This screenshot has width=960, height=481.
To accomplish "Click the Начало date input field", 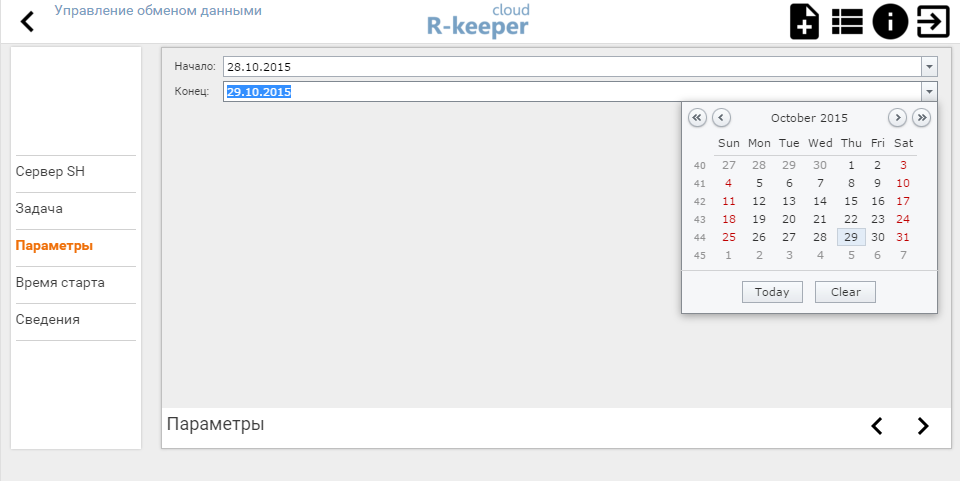I will coord(570,67).
